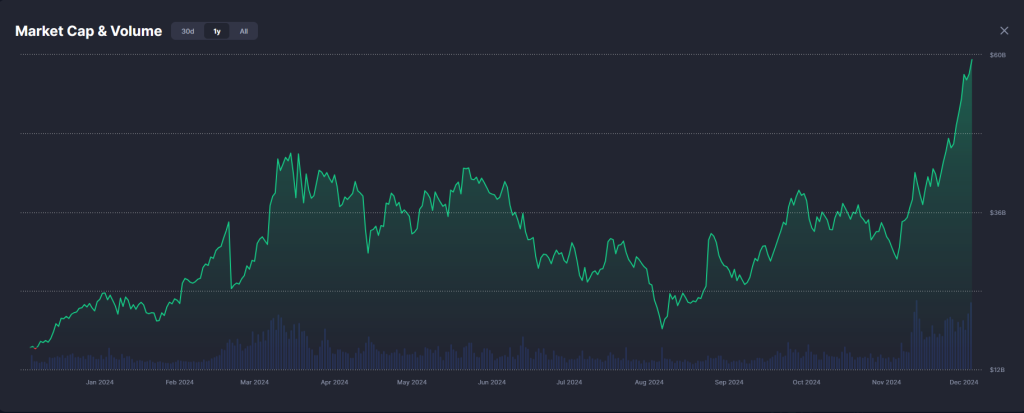Click the May 2024 axis label

[x=412, y=382]
